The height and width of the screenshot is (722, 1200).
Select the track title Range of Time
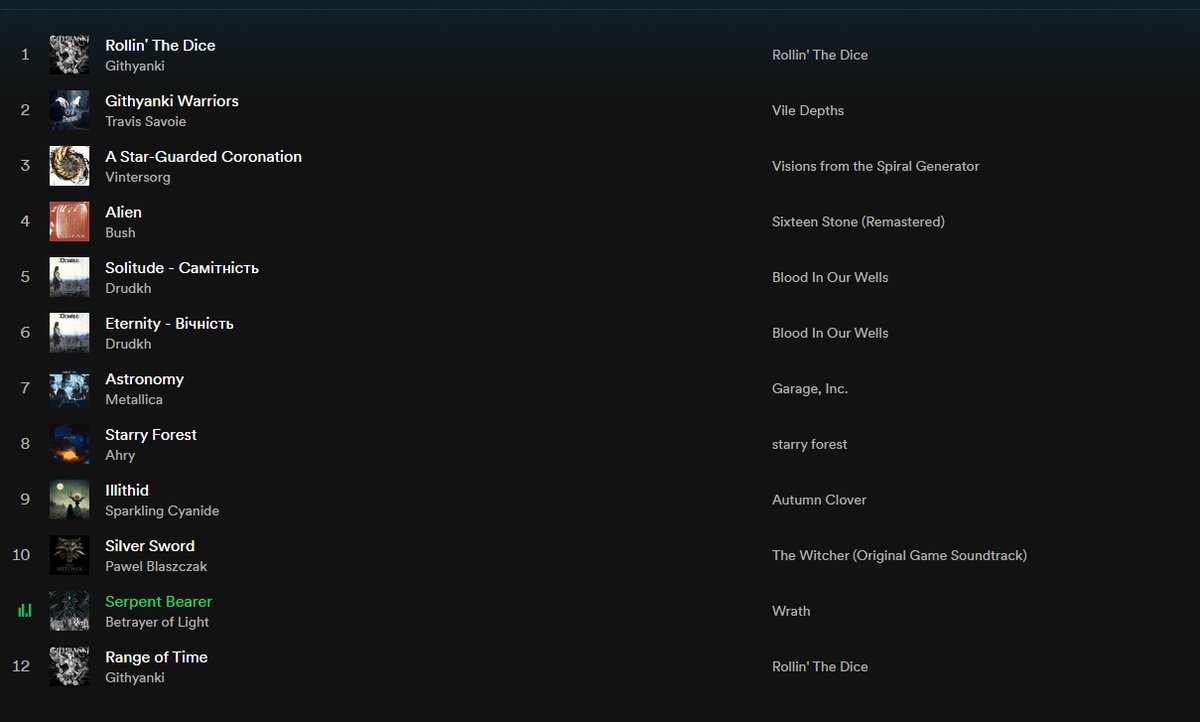(x=156, y=657)
